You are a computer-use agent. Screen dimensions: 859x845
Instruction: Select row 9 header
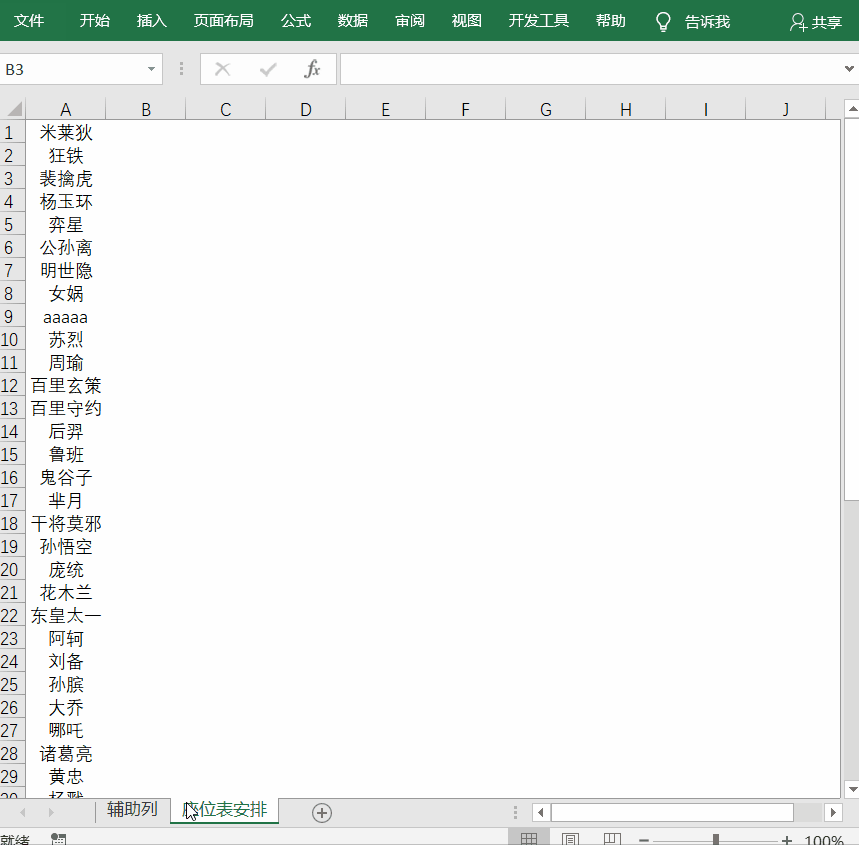[12, 317]
